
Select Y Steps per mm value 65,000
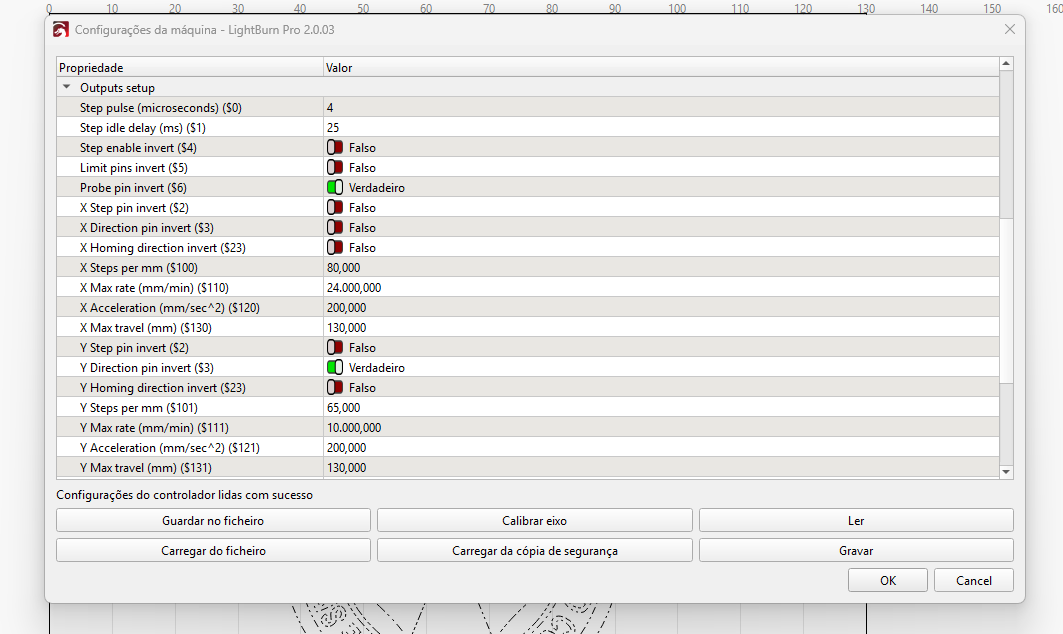(344, 408)
